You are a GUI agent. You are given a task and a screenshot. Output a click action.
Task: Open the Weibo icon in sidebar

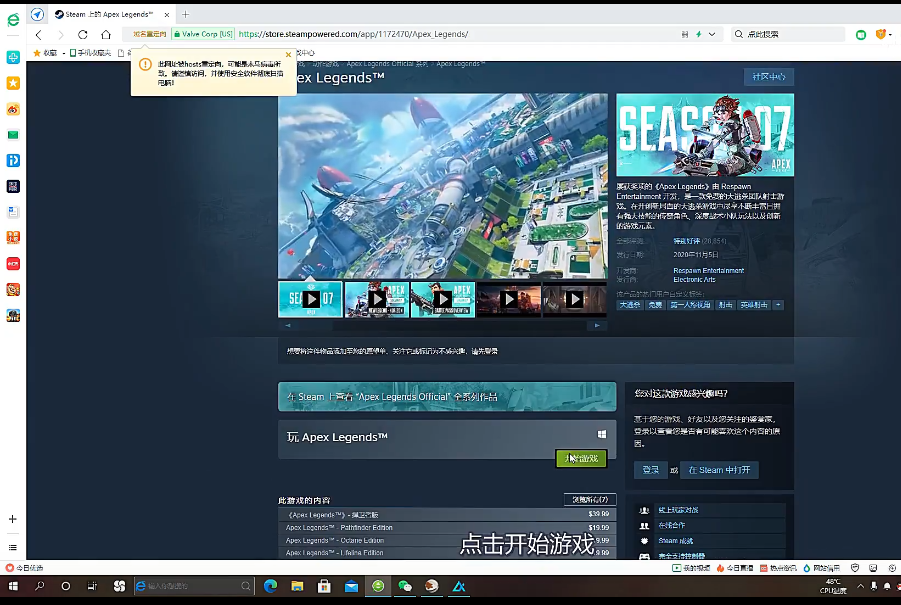click(13, 109)
